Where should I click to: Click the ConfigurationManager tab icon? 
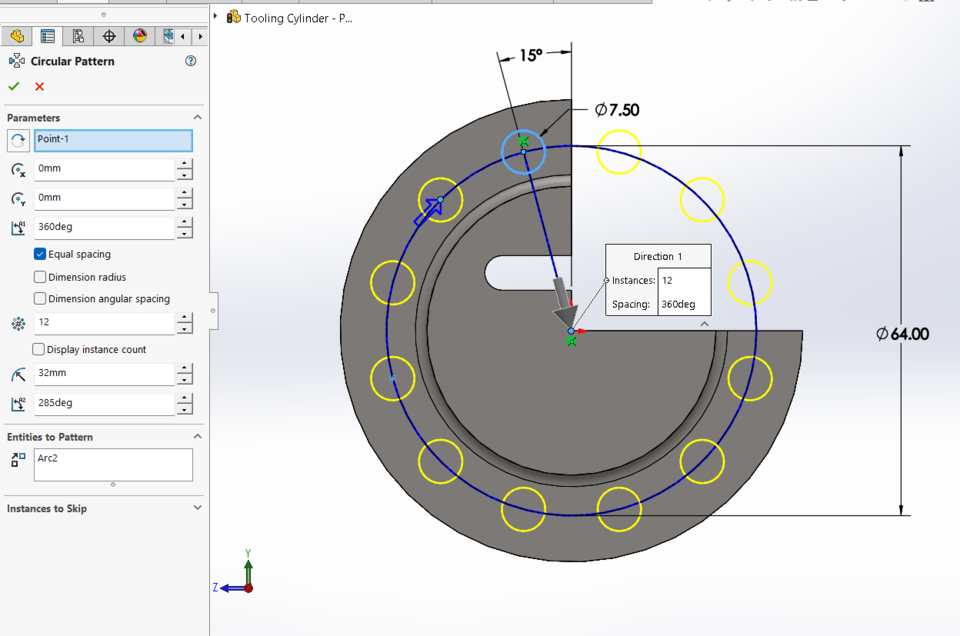pyautogui.click(x=76, y=36)
